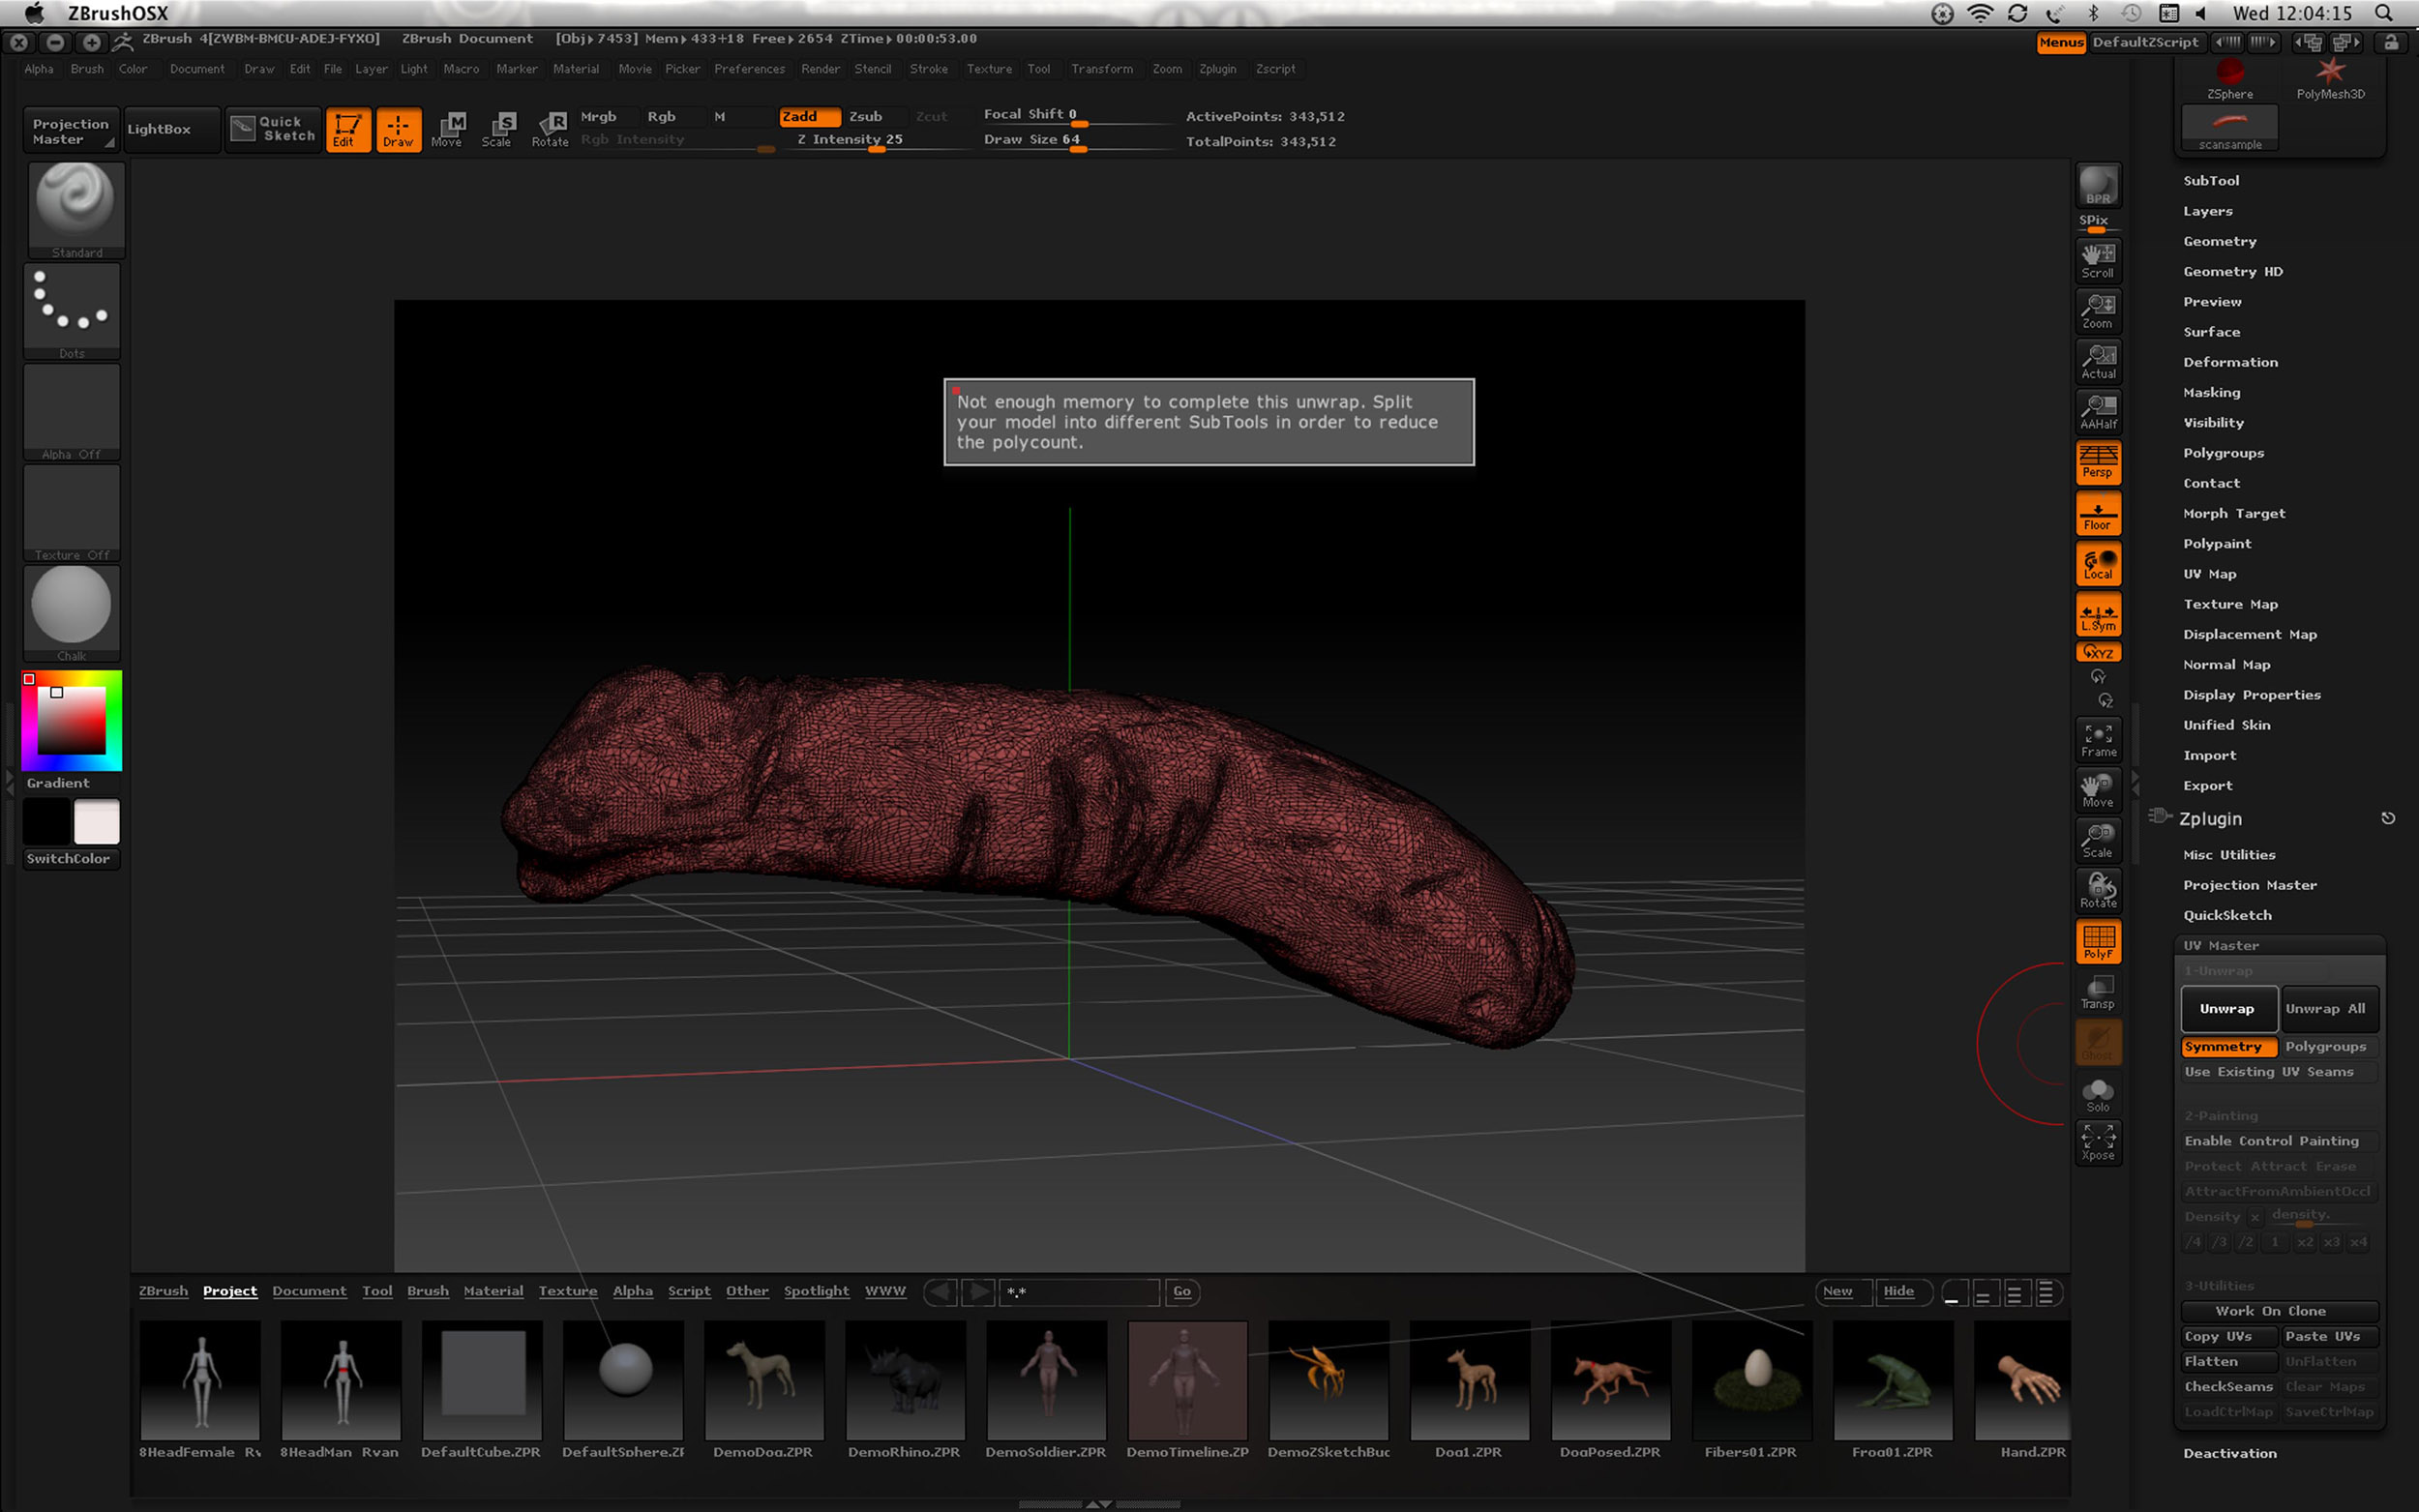
Task: Click the Flatten button
Action: pos(2229,1361)
